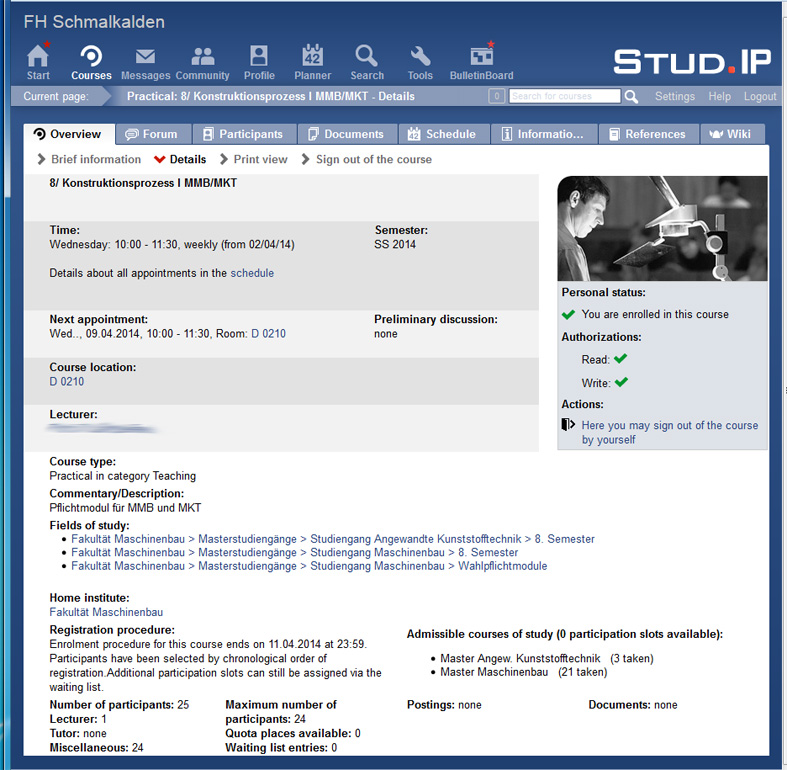Open the Documents tab
Image resolution: width=787 pixels, height=770 pixels.
(347, 134)
